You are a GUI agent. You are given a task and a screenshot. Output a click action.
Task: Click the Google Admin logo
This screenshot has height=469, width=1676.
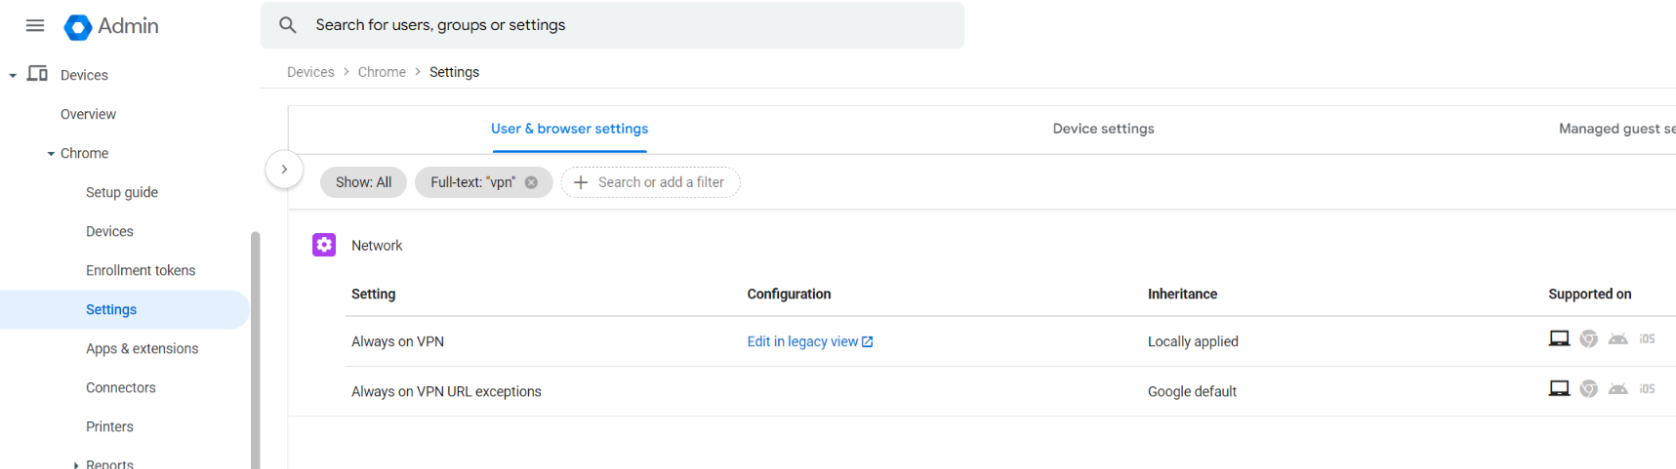[x=78, y=27]
